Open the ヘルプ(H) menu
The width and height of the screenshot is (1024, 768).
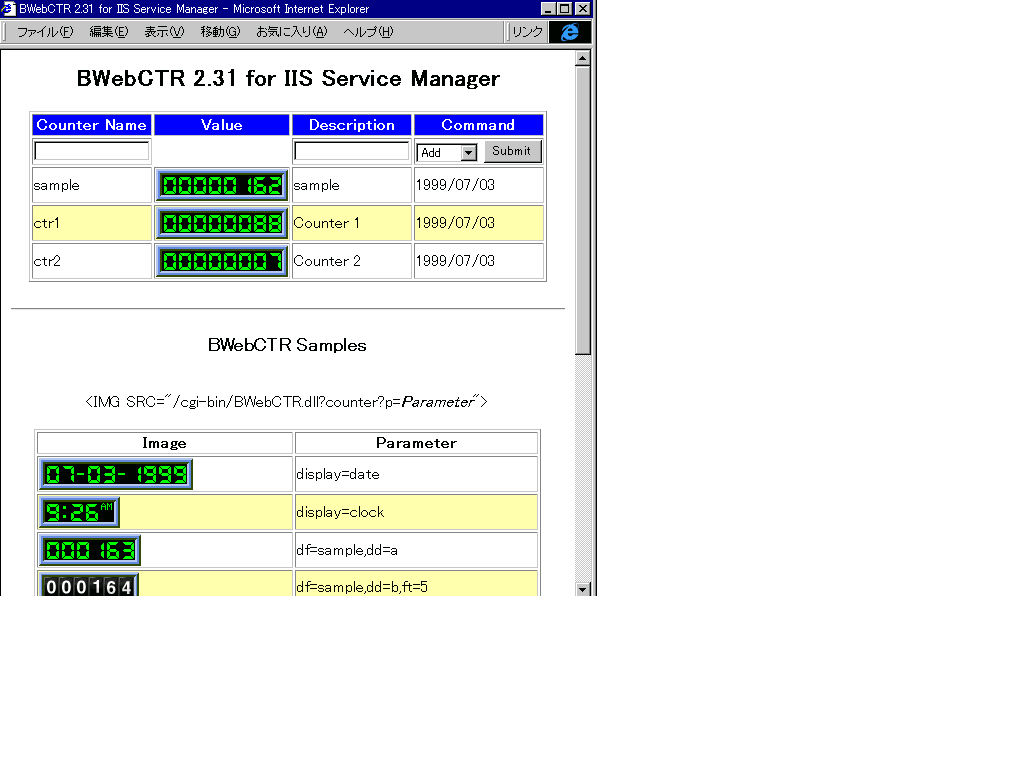coord(368,31)
